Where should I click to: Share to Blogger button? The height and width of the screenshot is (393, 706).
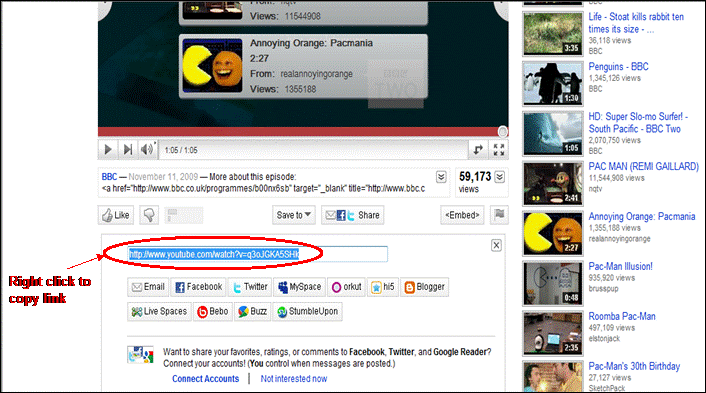[x=425, y=287]
